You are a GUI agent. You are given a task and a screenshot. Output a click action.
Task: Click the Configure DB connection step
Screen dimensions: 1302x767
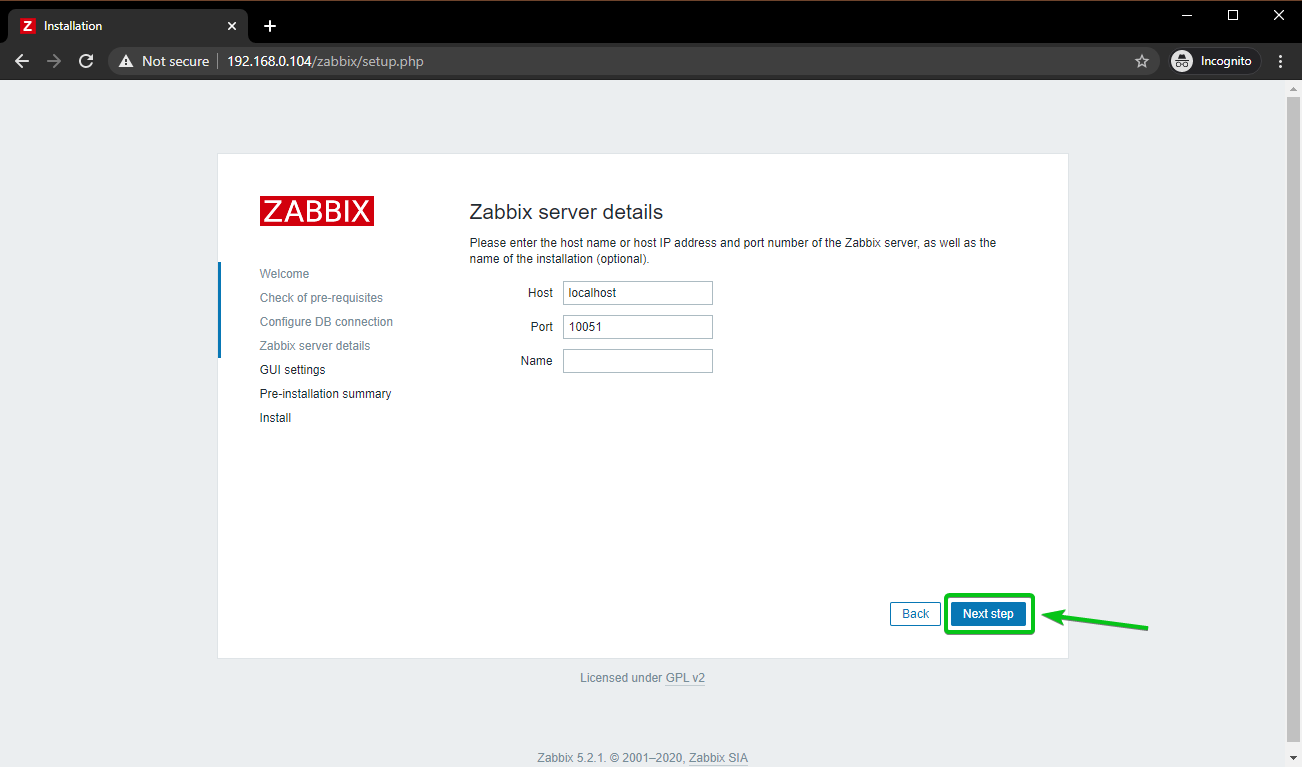point(326,322)
